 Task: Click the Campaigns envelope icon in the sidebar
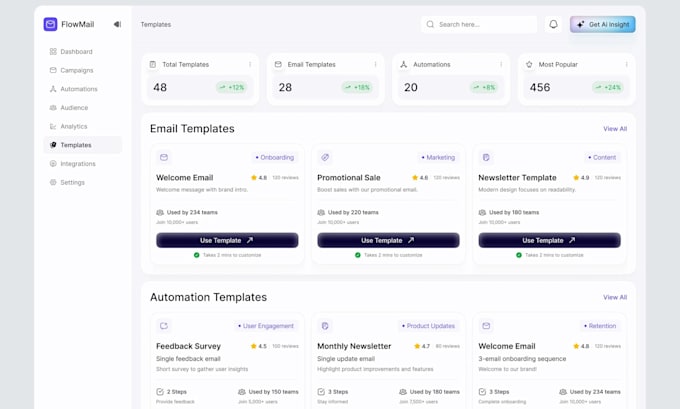(53, 70)
